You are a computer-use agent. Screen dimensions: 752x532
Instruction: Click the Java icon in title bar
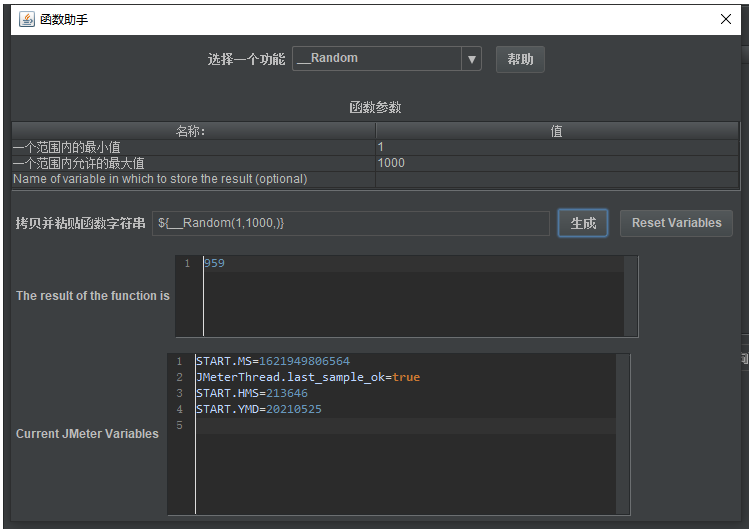click(x=27, y=19)
